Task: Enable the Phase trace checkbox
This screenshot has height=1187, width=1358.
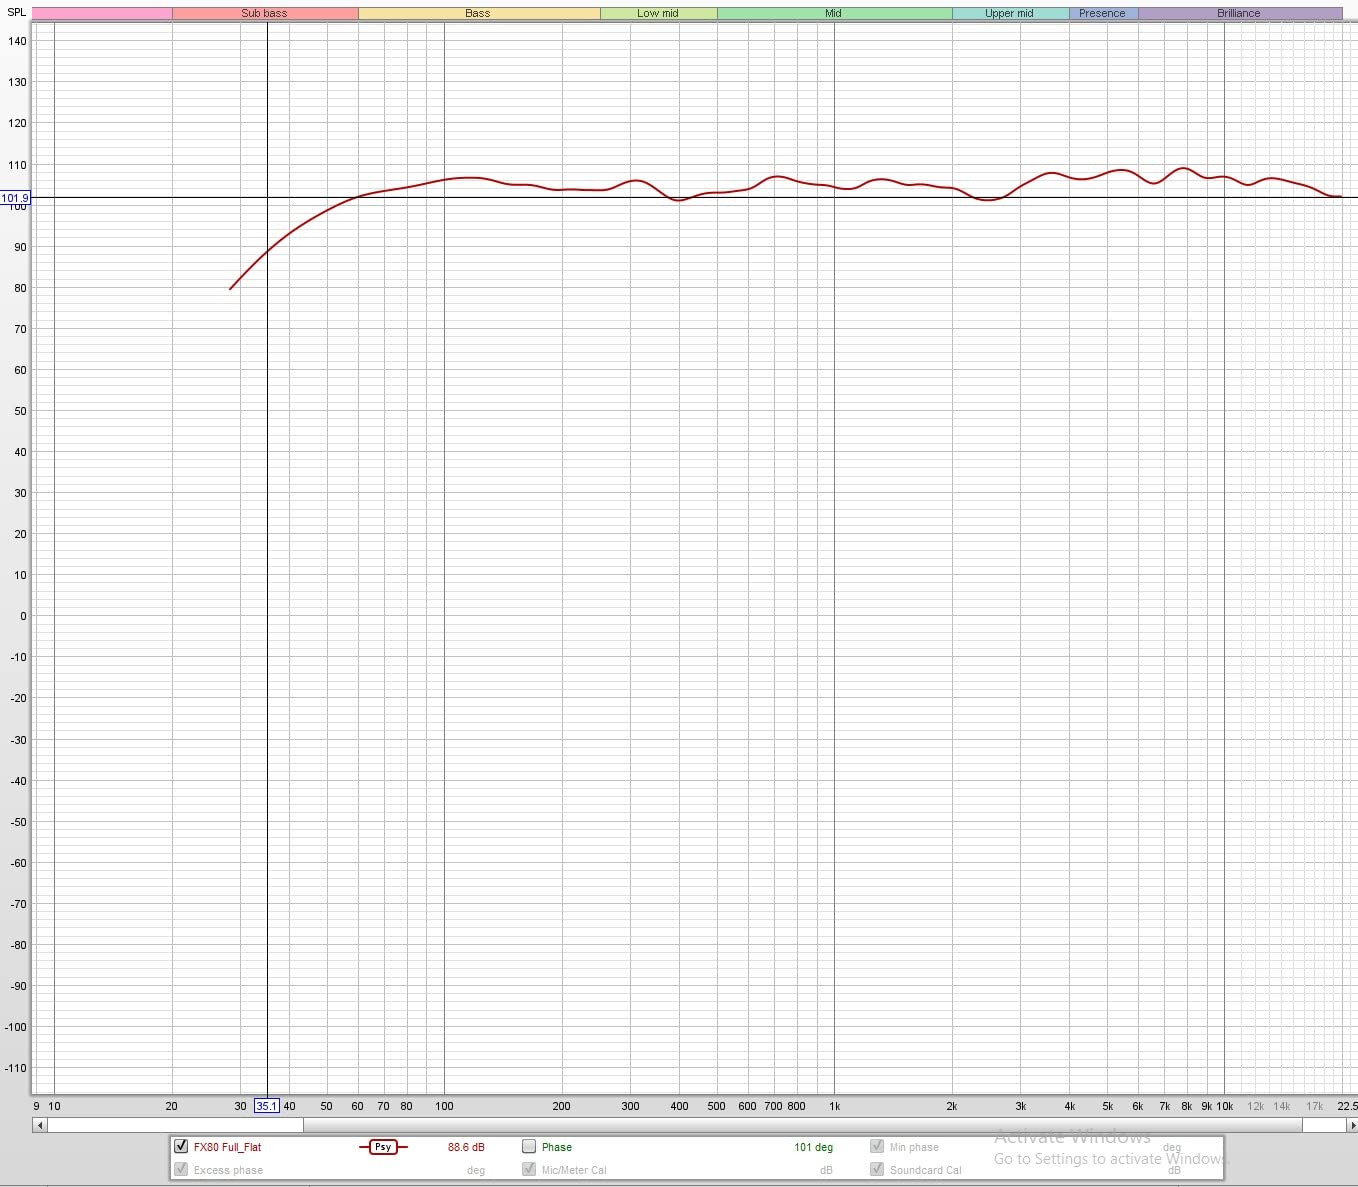Action: [529, 1146]
